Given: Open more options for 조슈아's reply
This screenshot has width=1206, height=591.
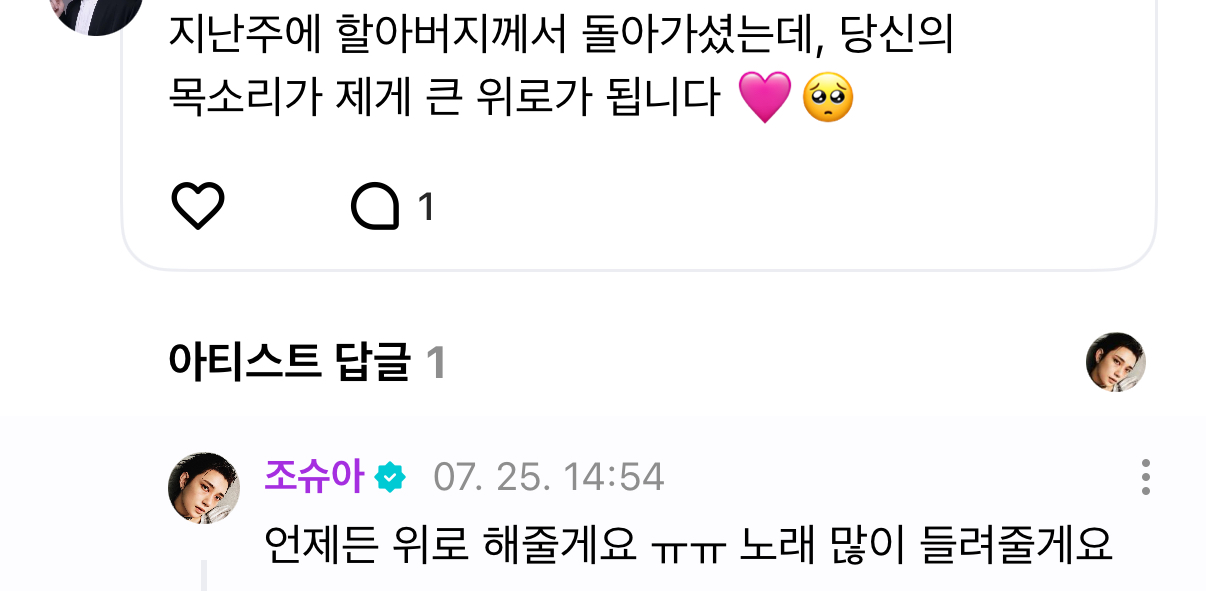Looking at the screenshot, I should click(x=1145, y=477).
